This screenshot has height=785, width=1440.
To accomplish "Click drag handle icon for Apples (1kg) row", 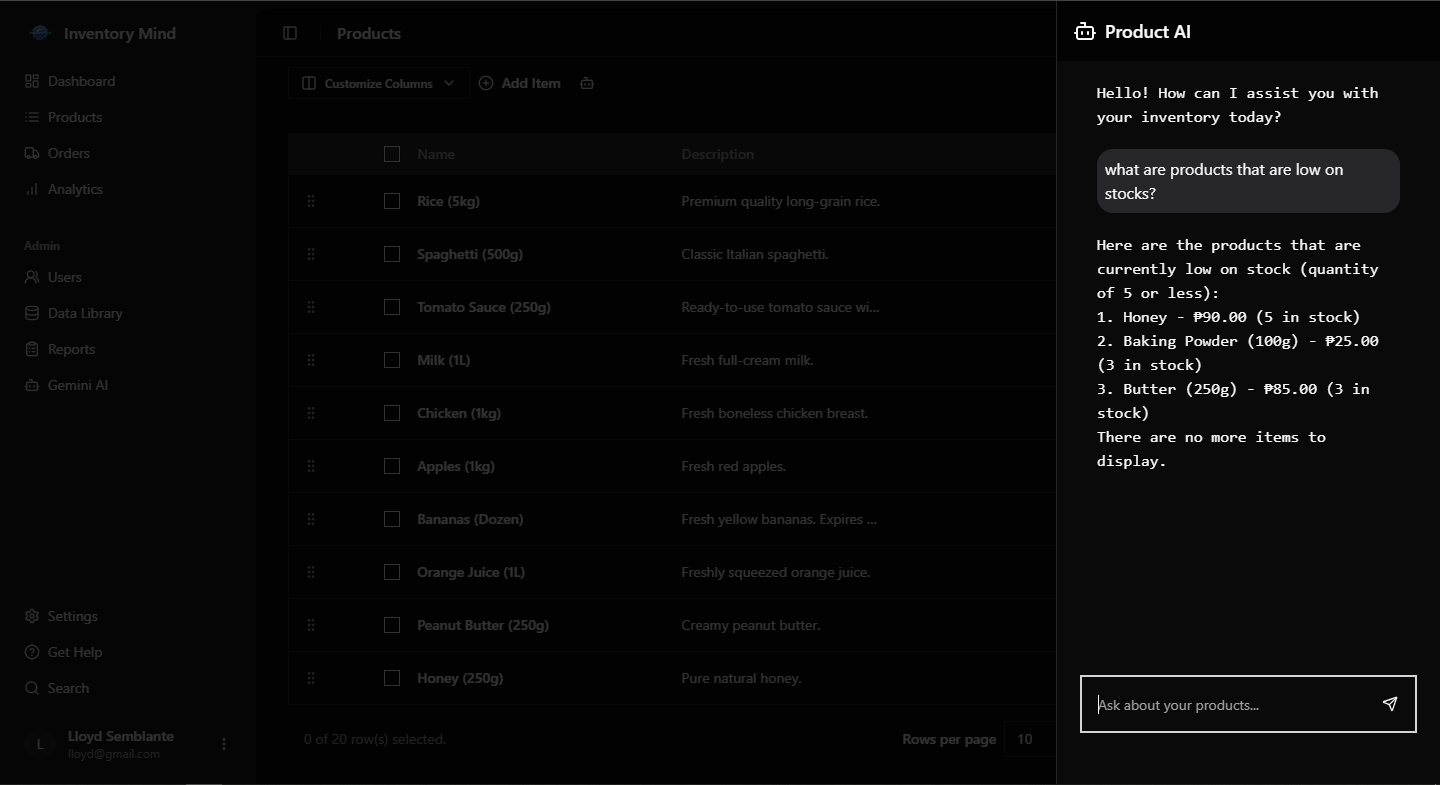I will pyautogui.click(x=311, y=466).
